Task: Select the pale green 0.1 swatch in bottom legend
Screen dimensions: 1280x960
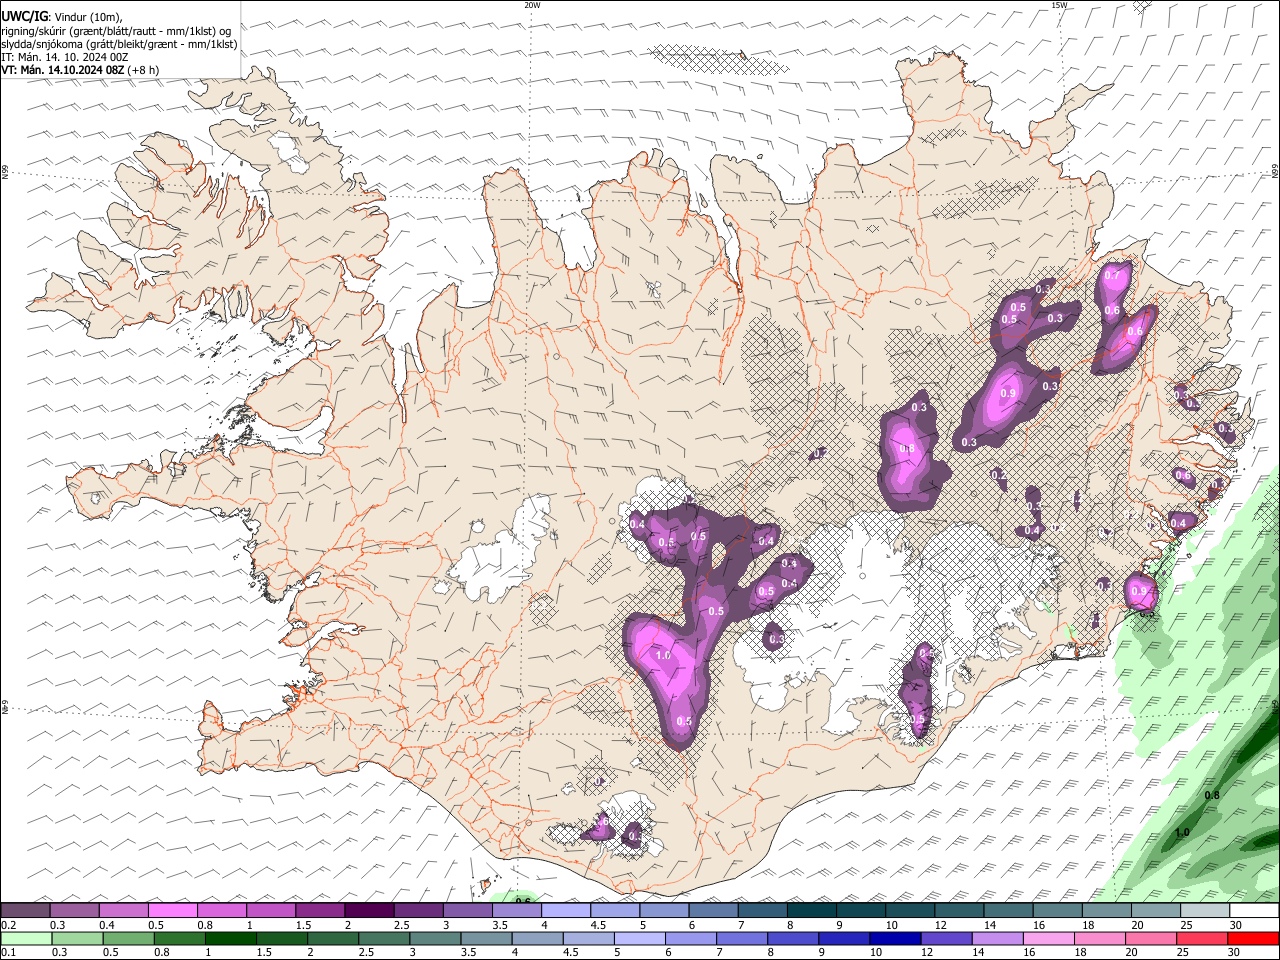Action: point(26,939)
